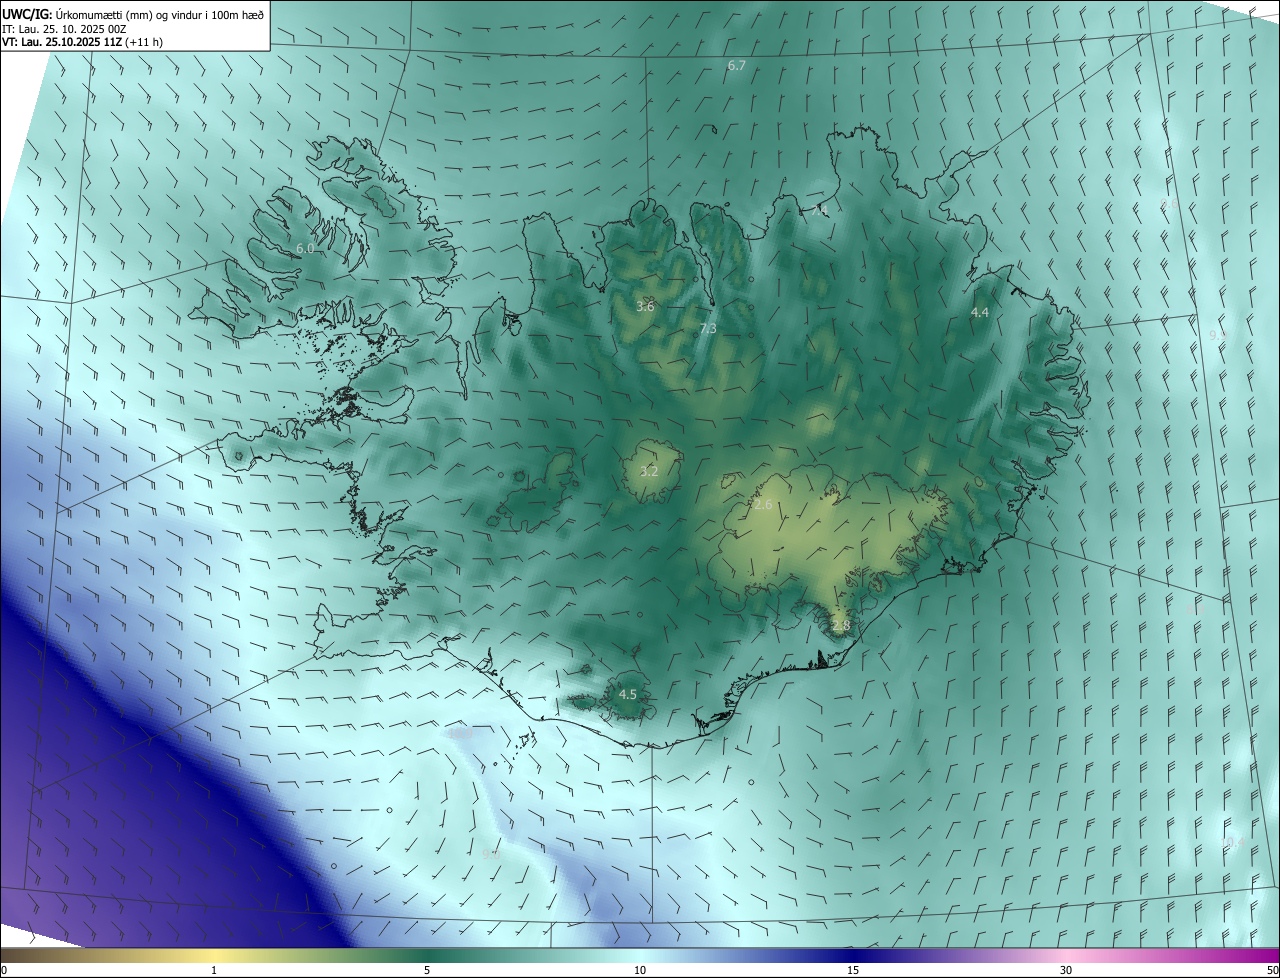Click the 2.6 value on the large glacier
The height and width of the screenshot is (978, 1280).
point(763,504)
